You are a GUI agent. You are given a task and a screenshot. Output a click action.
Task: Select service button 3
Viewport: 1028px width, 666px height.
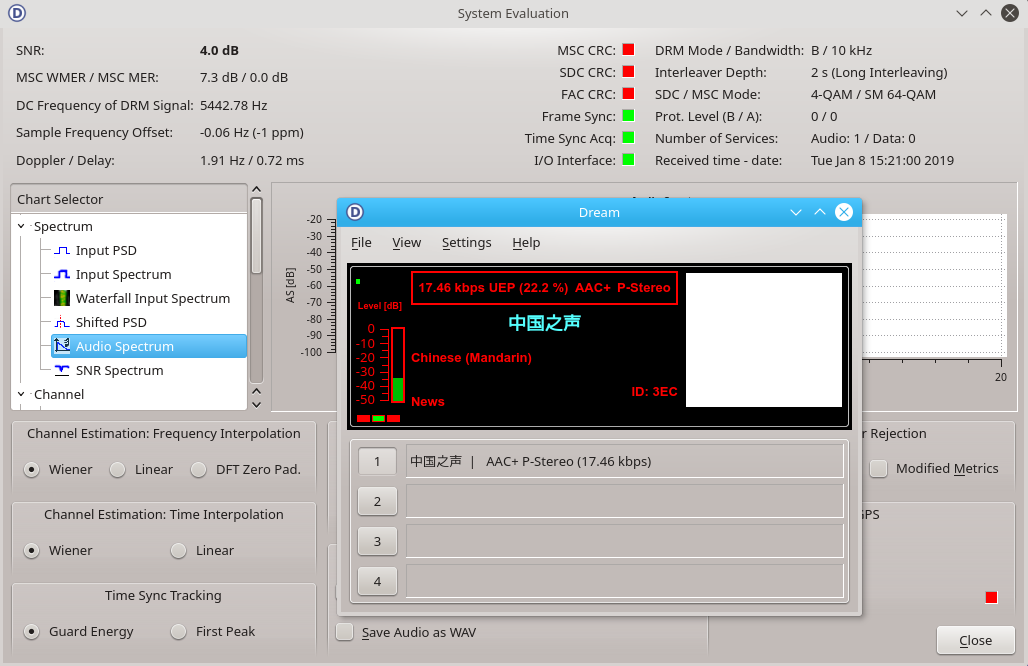[378, 541]
